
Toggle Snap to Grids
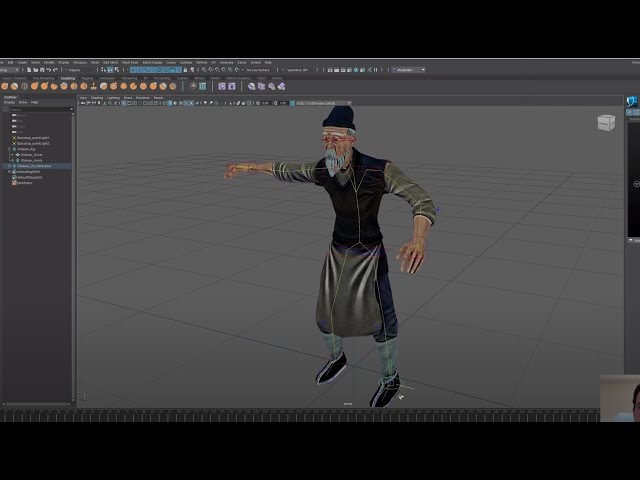[x=204, y=70]
